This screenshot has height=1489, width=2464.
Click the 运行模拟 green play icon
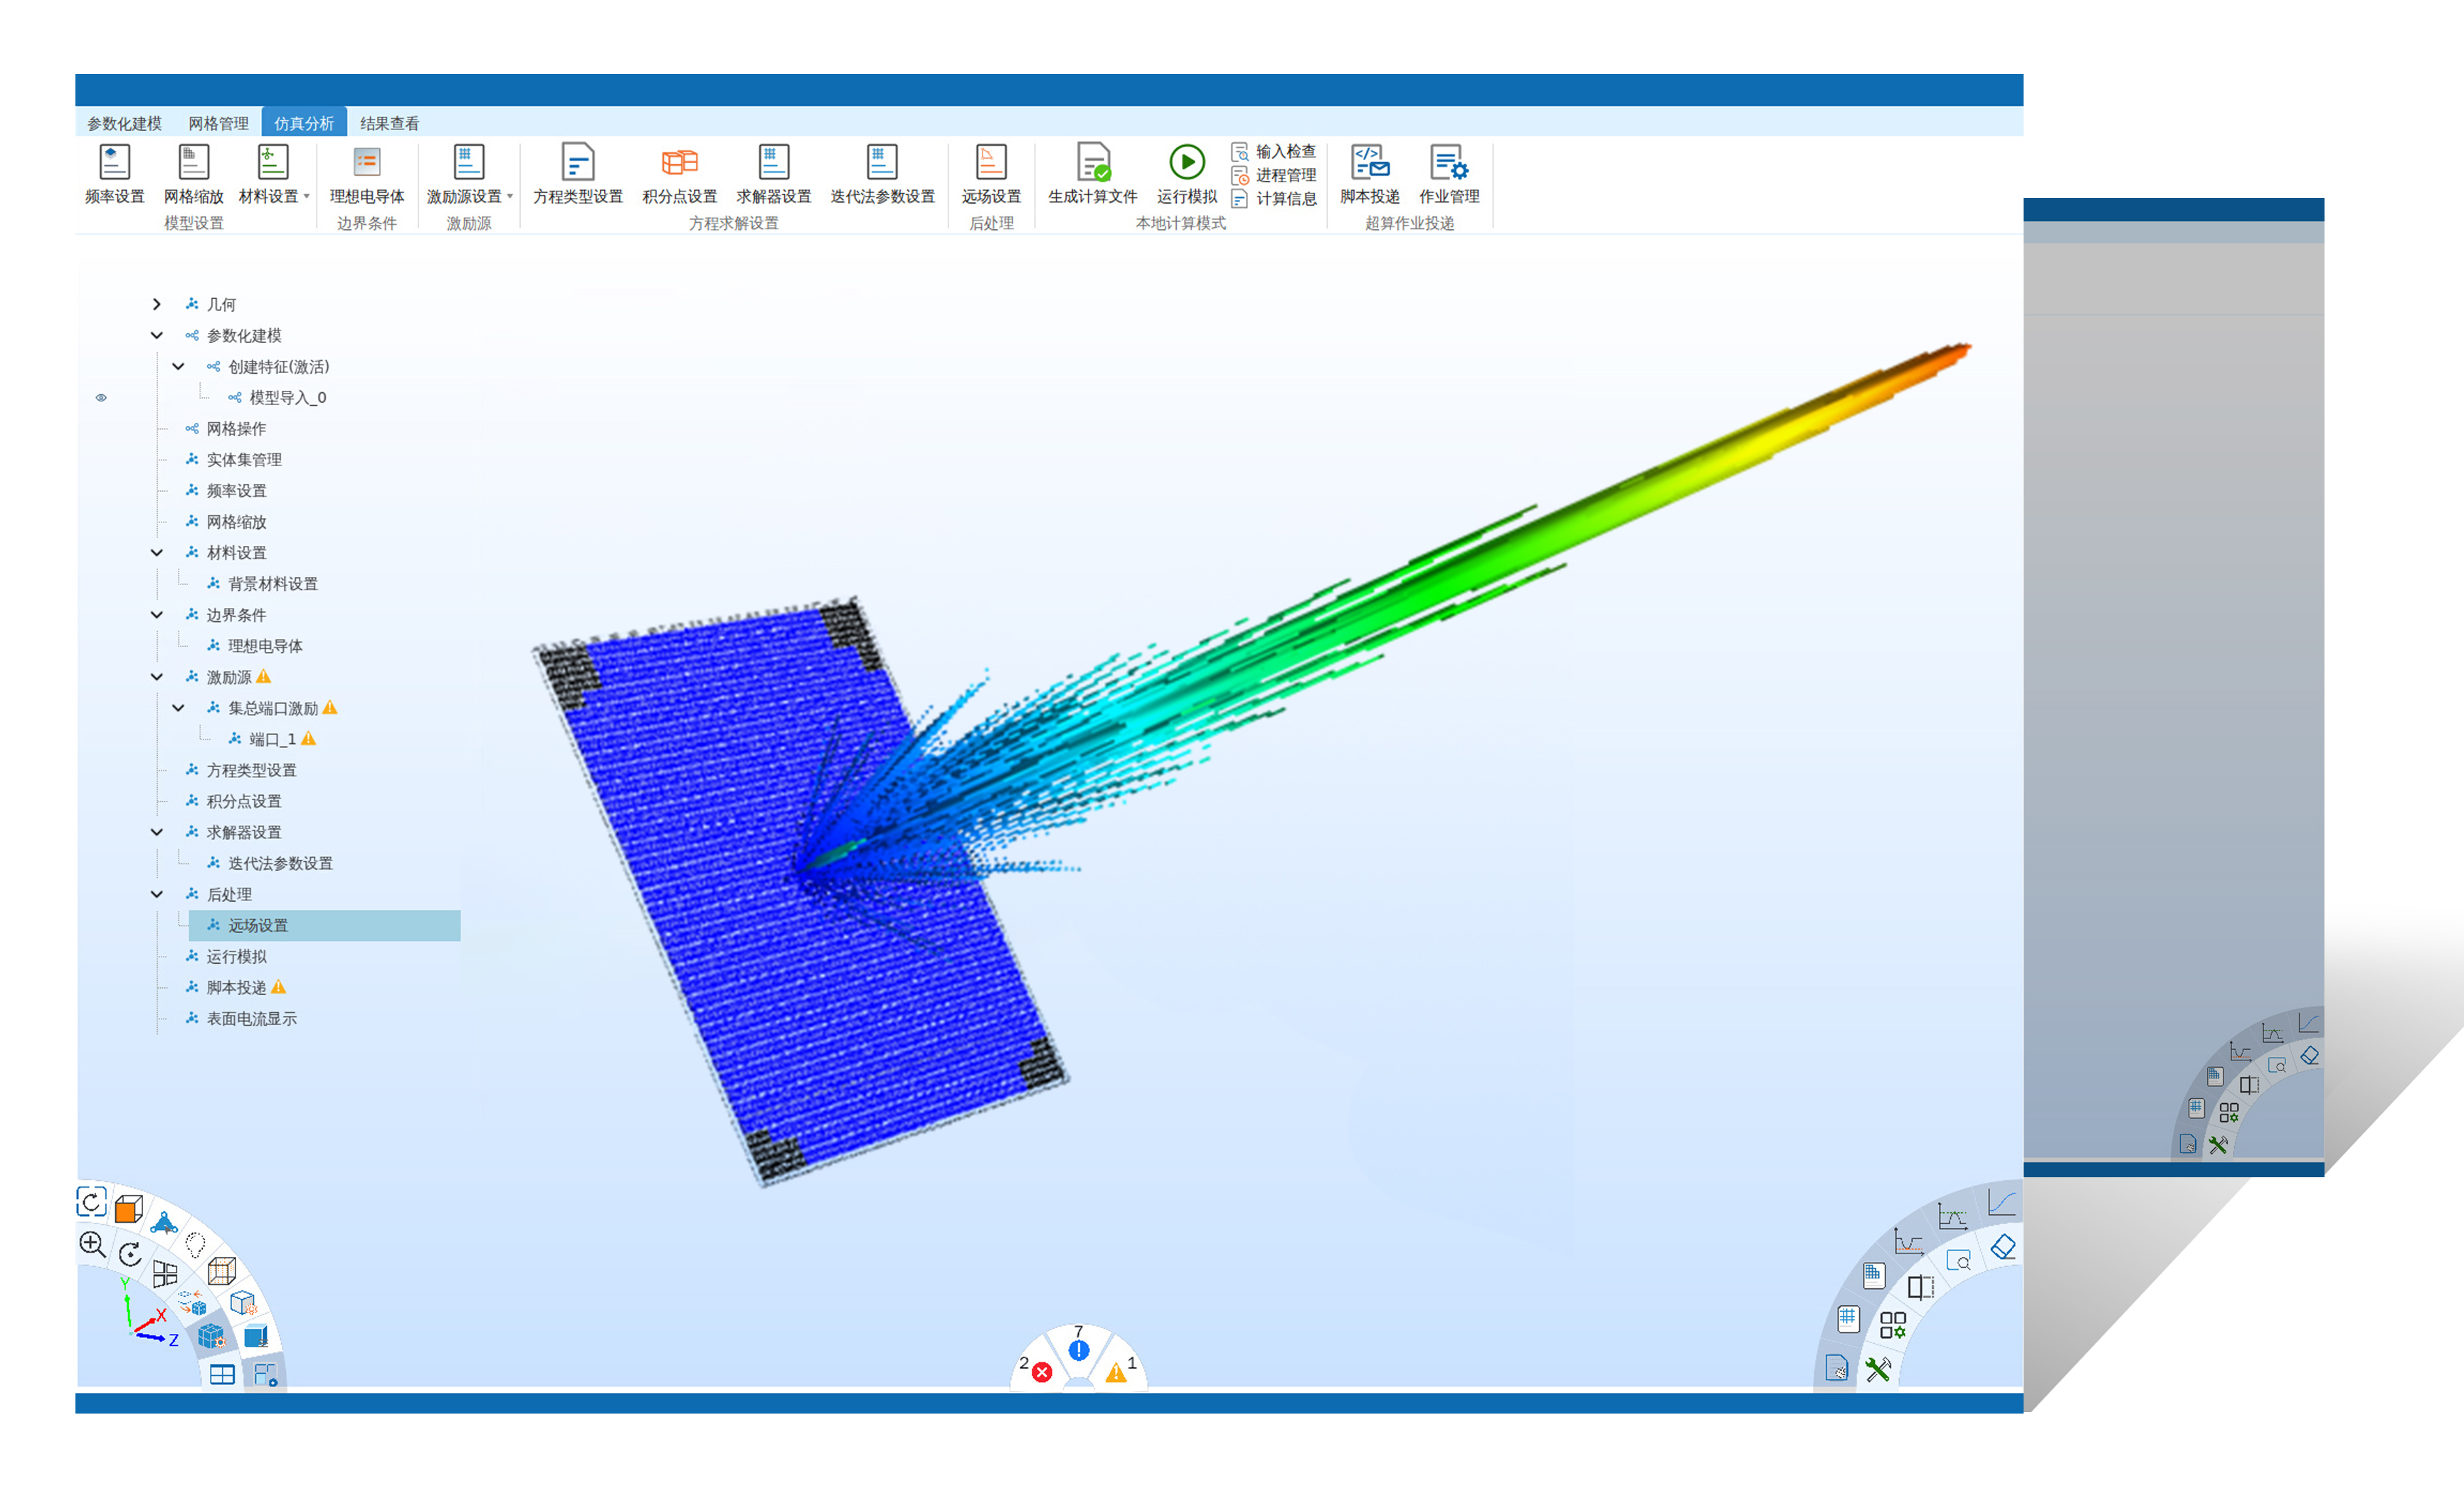click(x=1186, y=162)
